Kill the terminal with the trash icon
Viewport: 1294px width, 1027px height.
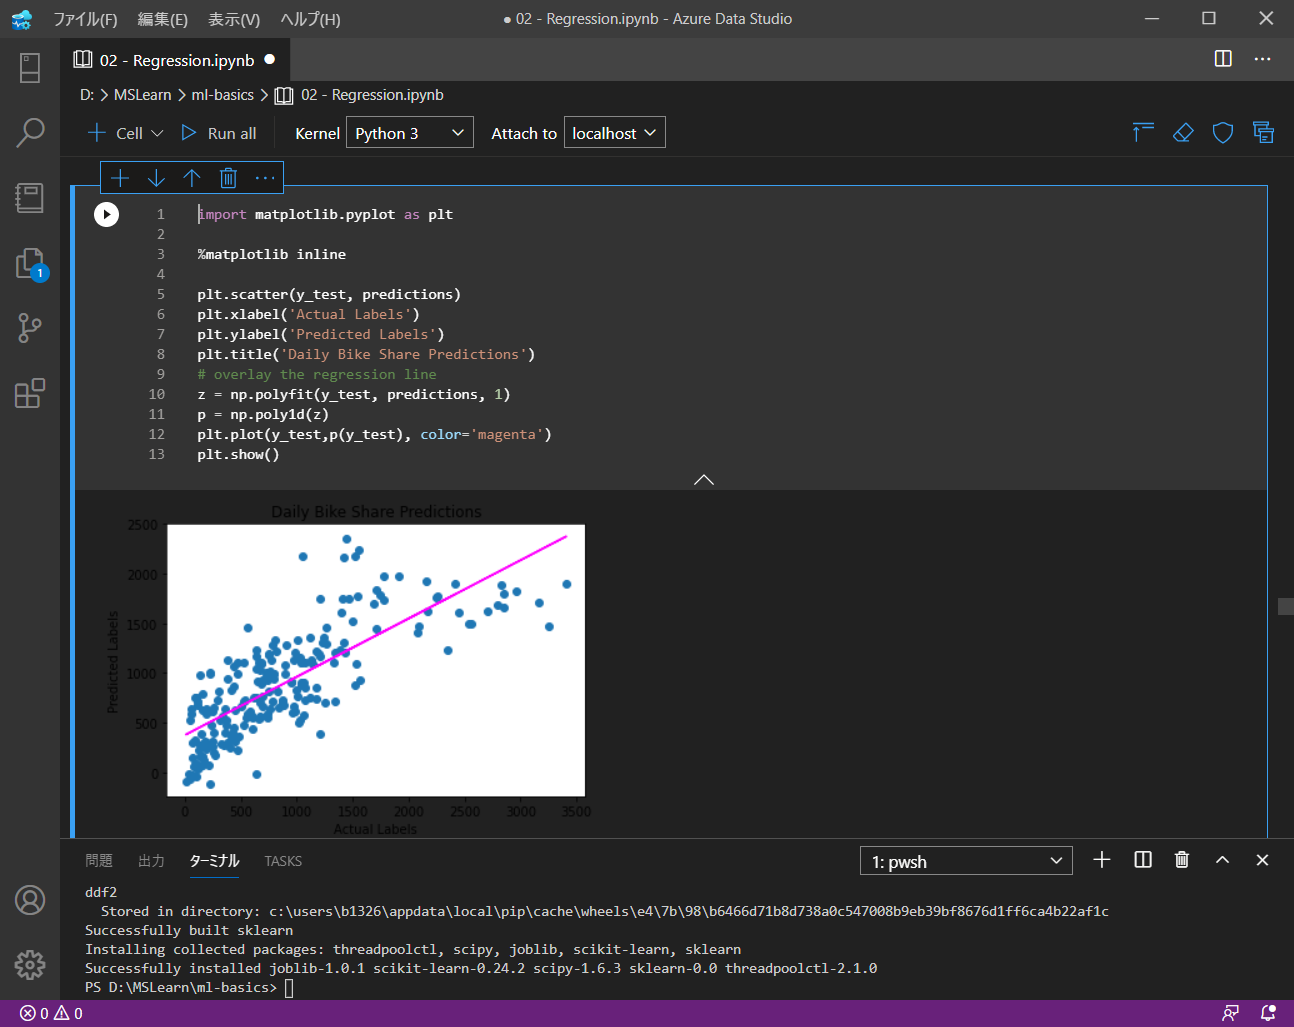click(x=1182, y=860)
